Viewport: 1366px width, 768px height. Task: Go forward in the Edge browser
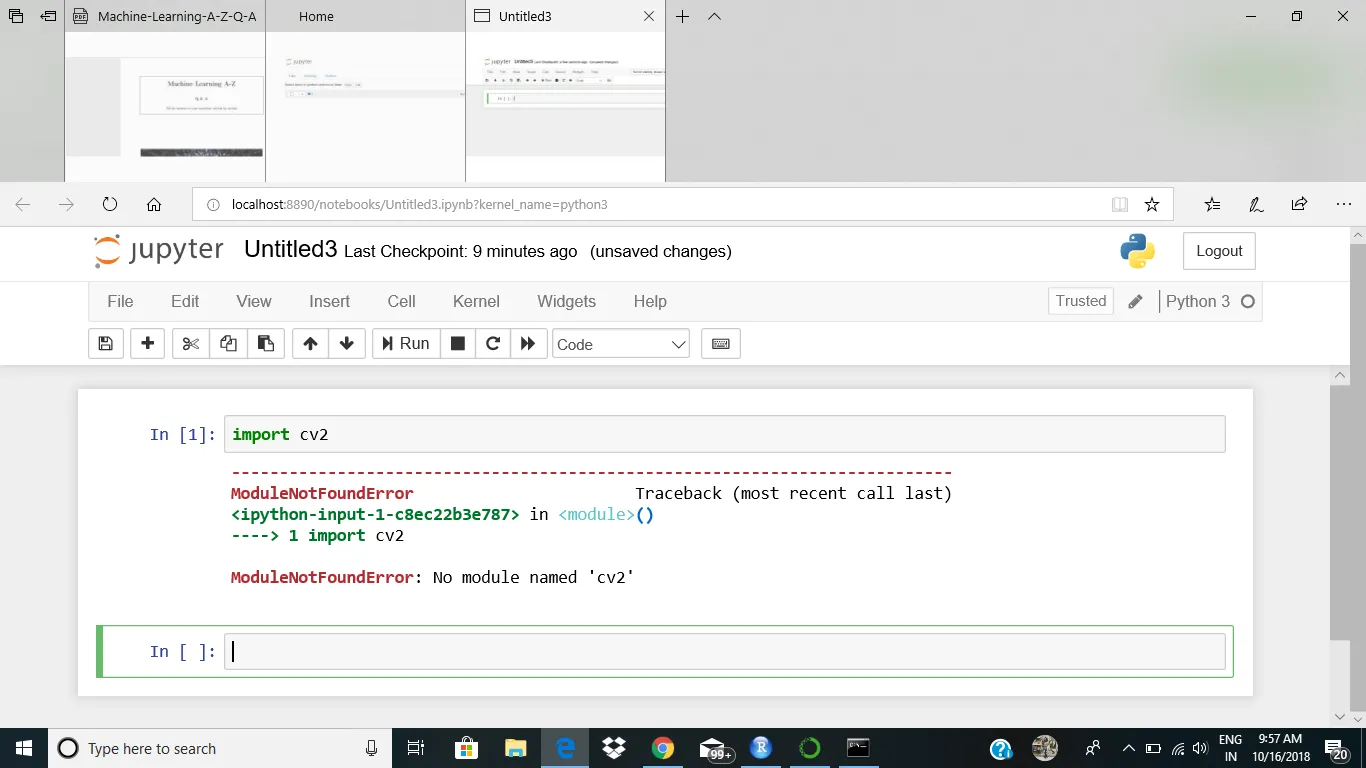tap(66, 204)
